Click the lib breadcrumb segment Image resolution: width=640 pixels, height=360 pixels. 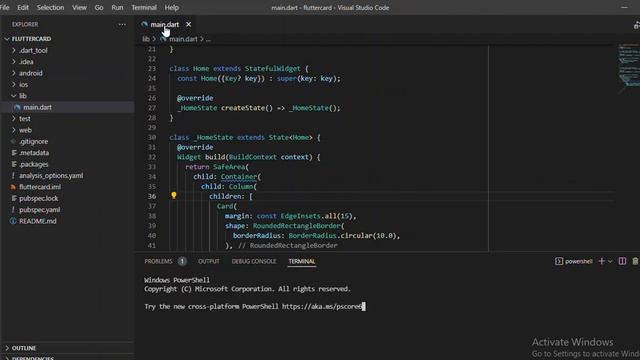click(x=146, y=39)
